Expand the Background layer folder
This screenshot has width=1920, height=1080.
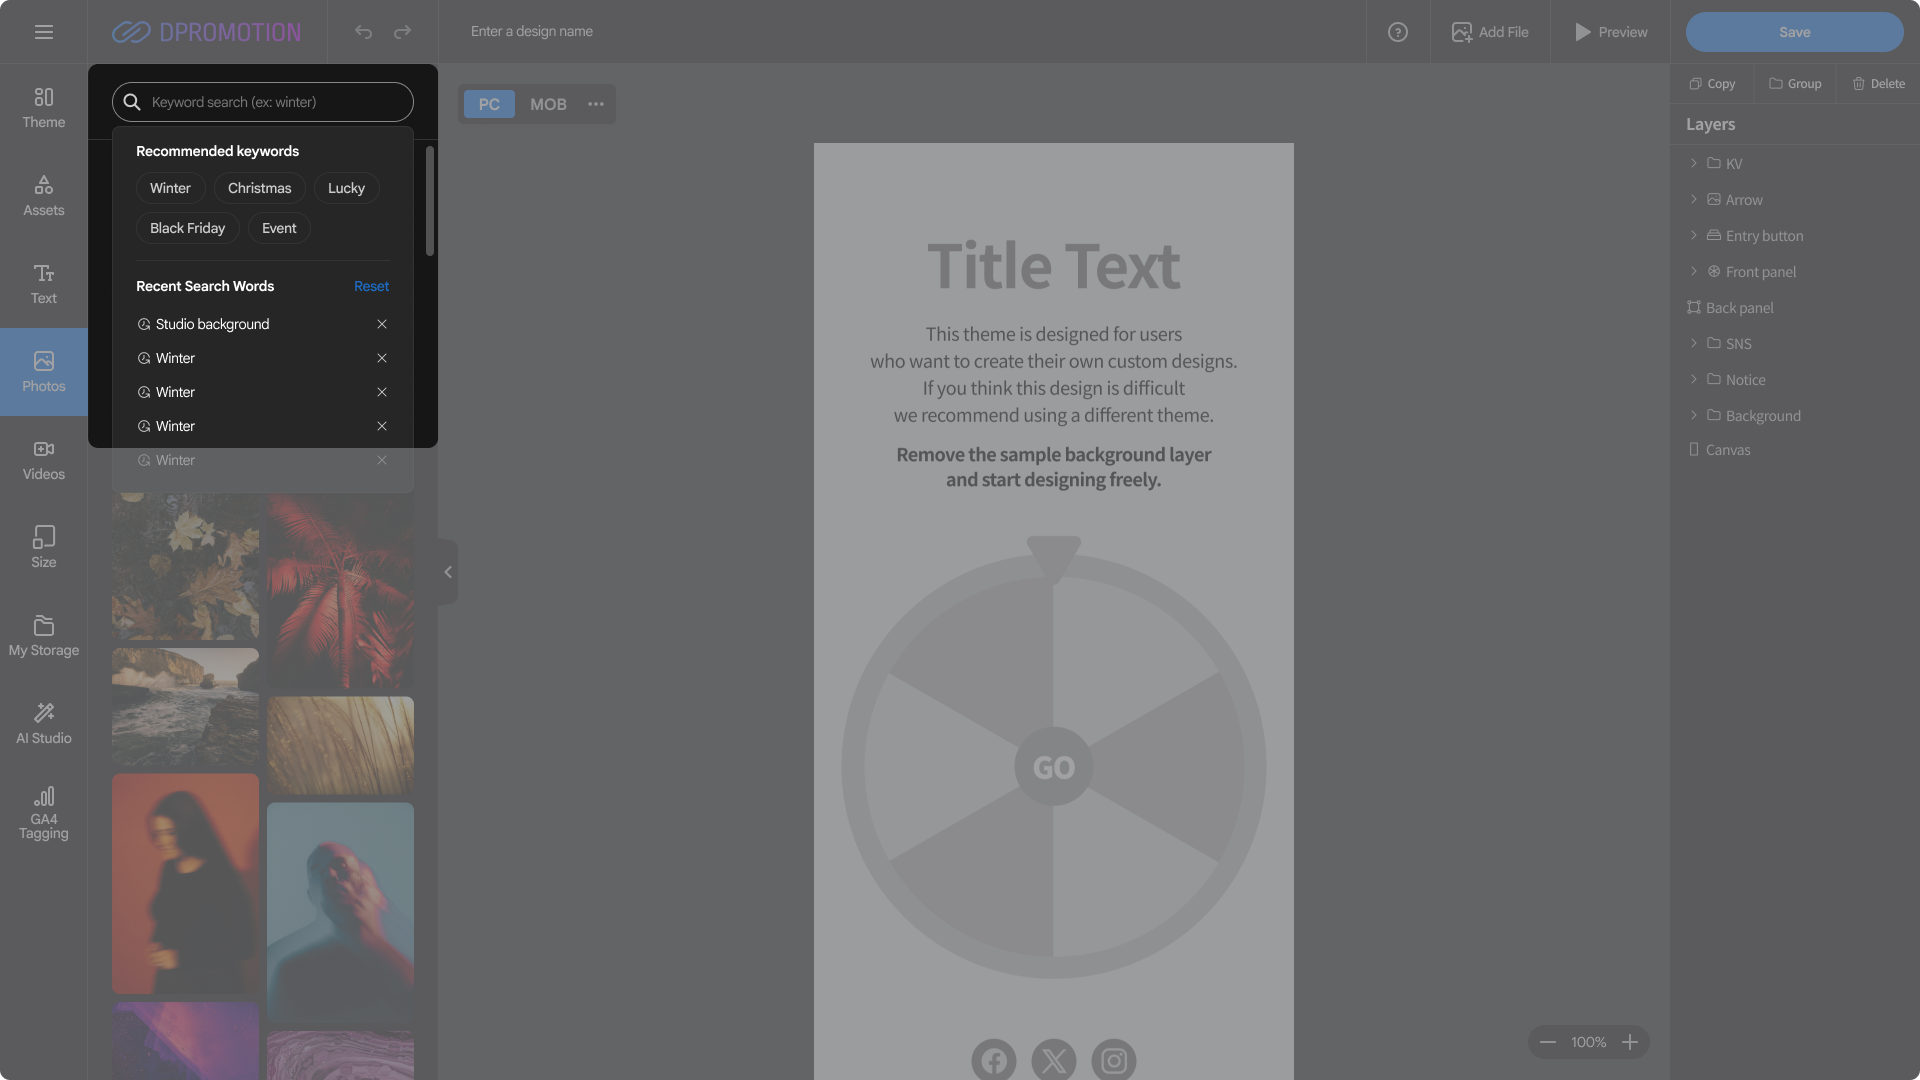pos(1693,415)
